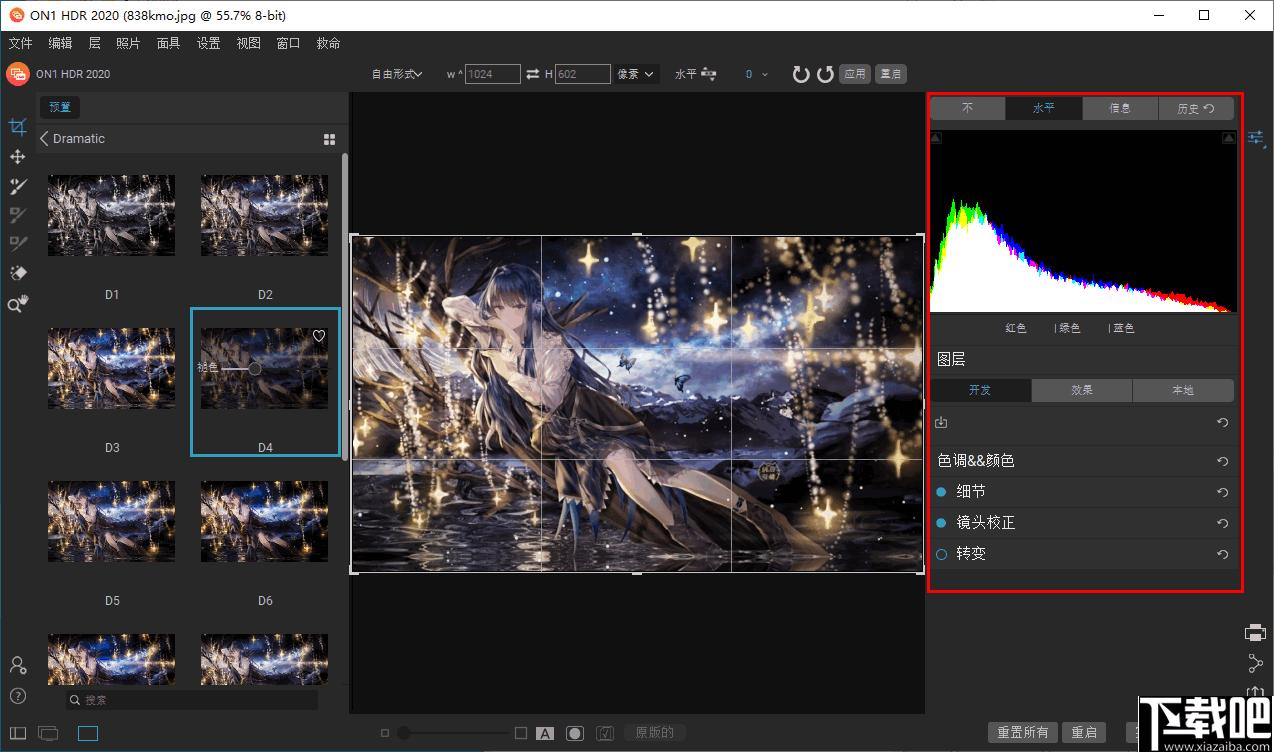Open the help question mark icon
This screenshot has height=752, width=1274.
point(17,696)
